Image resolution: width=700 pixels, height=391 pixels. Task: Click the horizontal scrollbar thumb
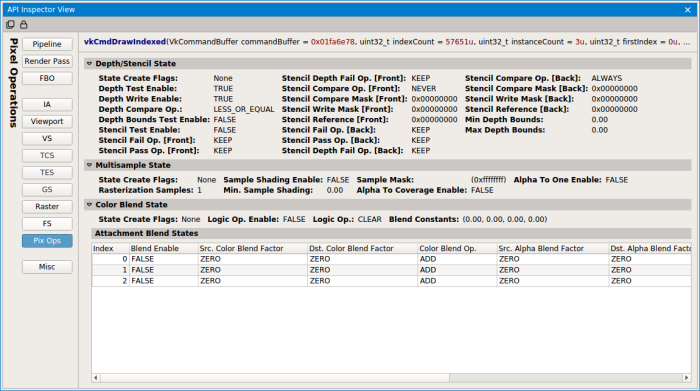pyautogui.click(x=275, y=378)
